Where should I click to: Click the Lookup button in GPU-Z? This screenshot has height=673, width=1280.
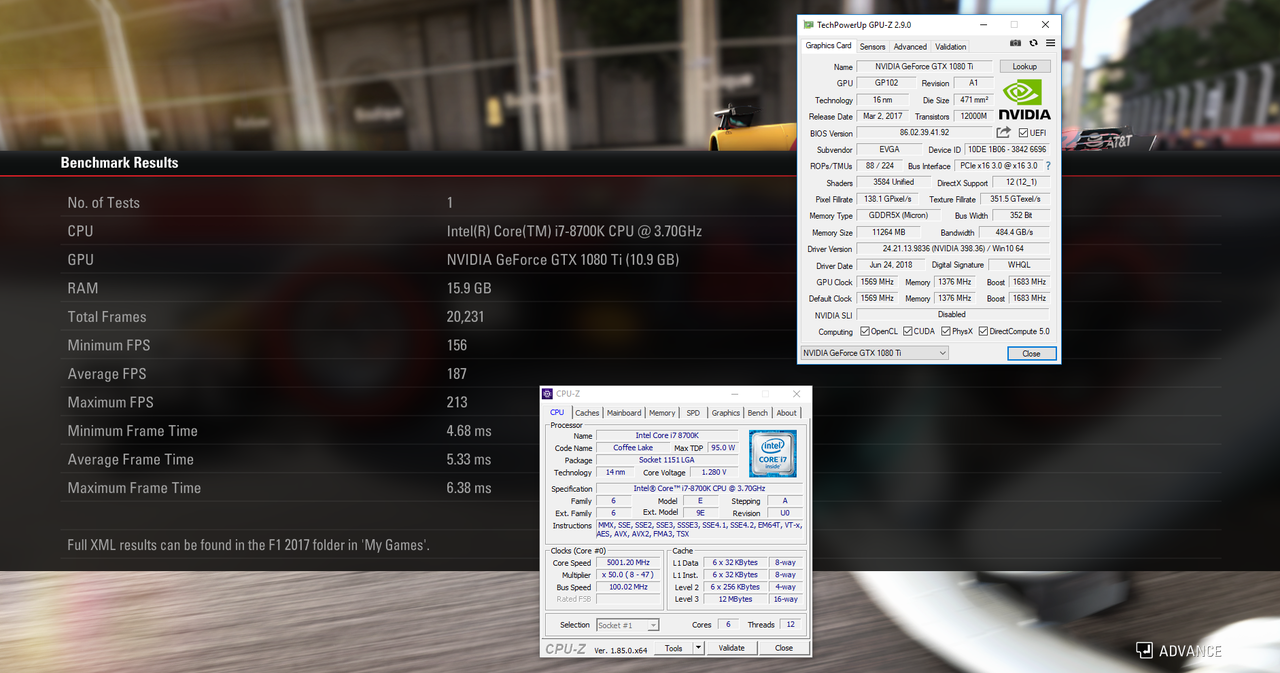1025,67
